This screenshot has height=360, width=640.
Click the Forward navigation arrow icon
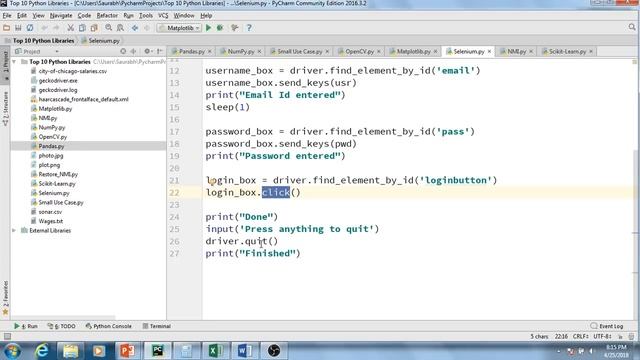pos(147,28)
